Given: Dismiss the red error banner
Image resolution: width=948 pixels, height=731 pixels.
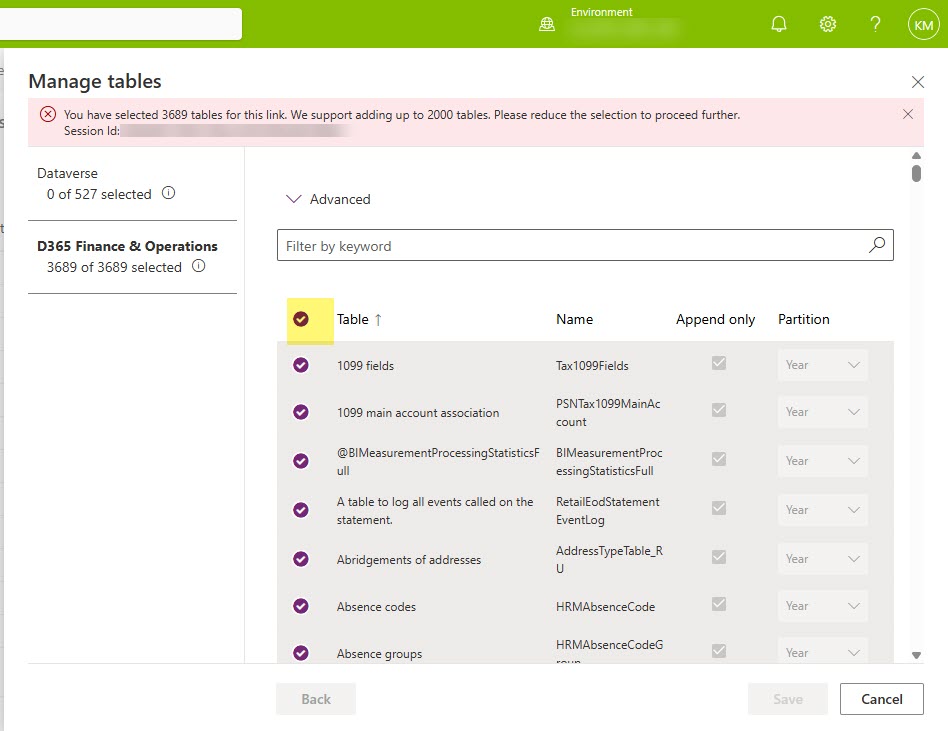Looking at the screenshot, I should 908,114.
